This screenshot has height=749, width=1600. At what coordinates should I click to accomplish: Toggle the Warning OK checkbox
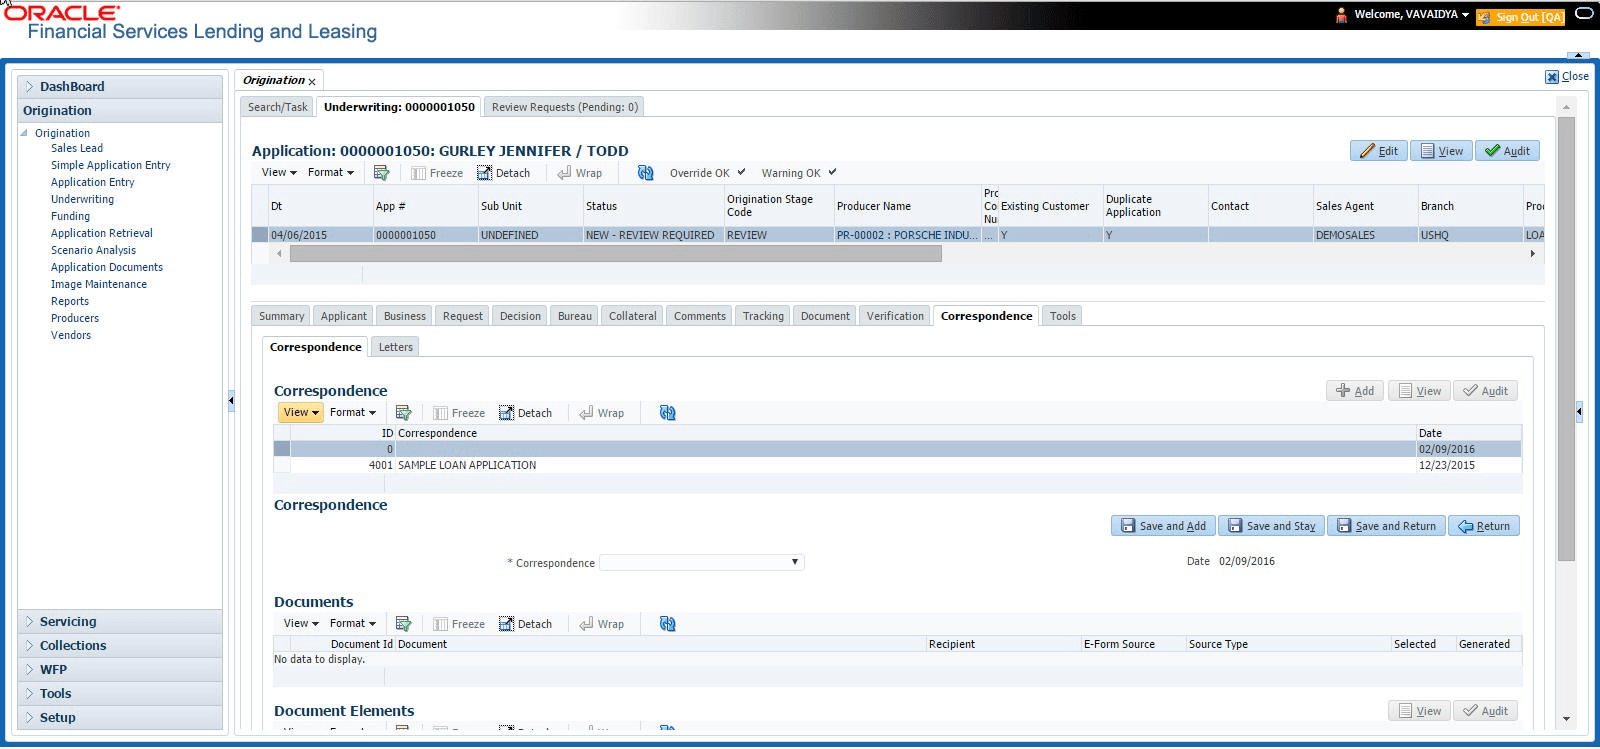[832, 172]
